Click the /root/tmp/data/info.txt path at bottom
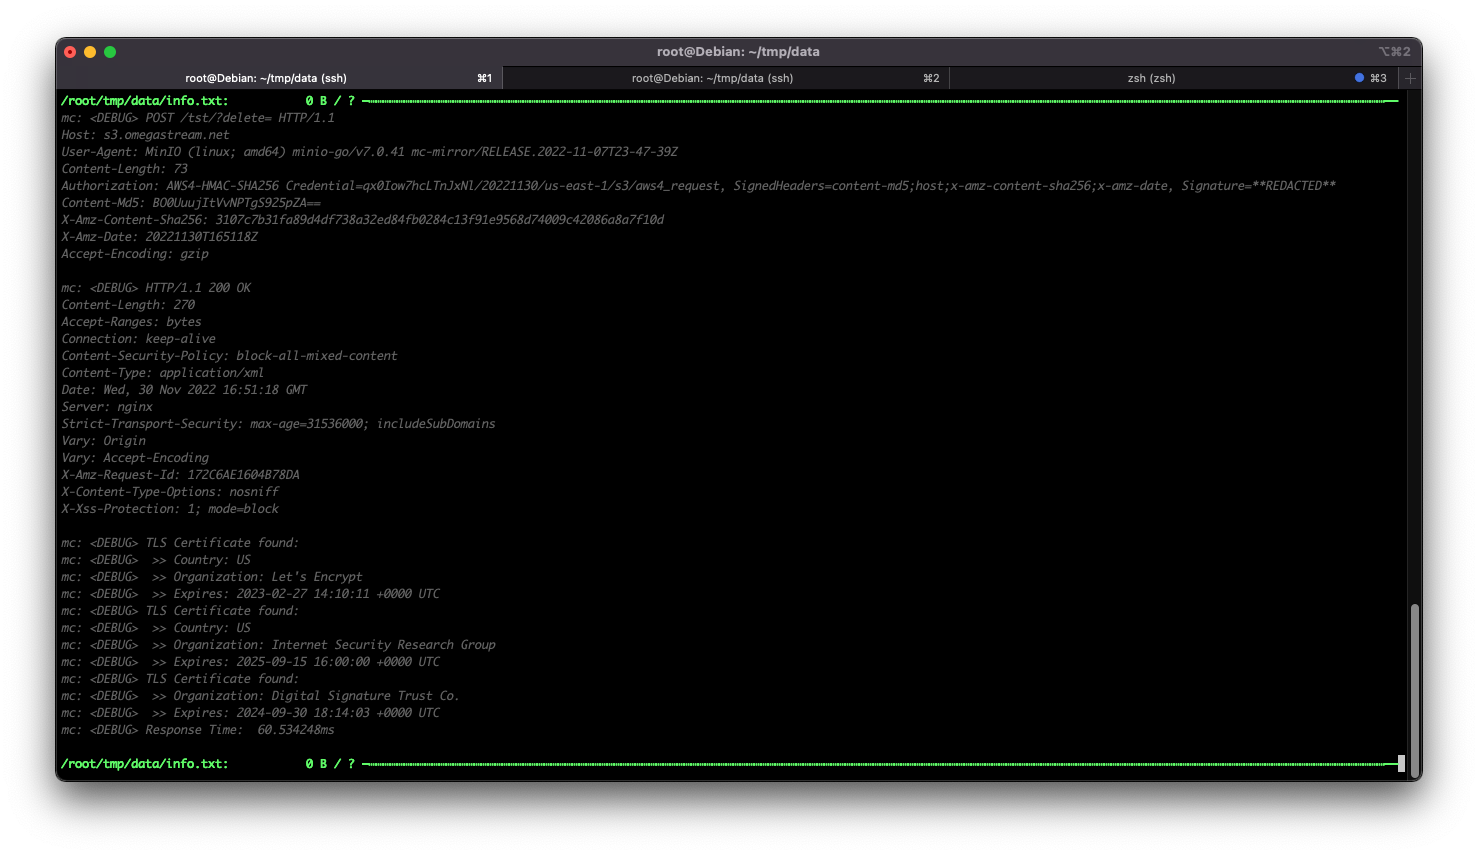1478x855 pixels. 144,763
